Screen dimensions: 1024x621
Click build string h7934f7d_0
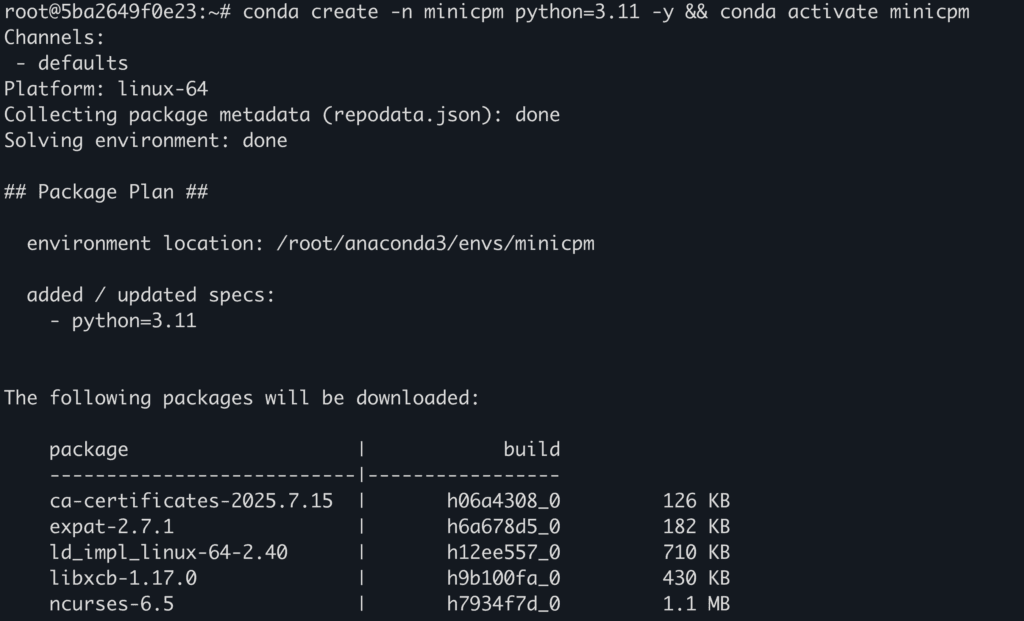point(504,603)
